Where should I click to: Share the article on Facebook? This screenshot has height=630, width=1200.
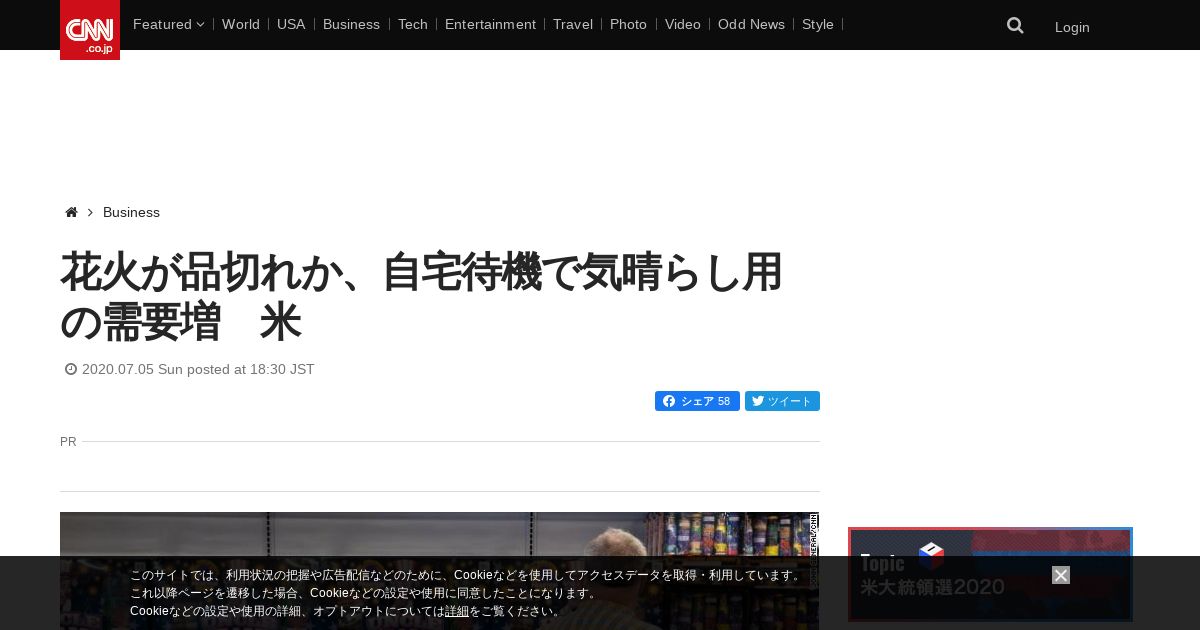pyautogui.click(x=697, y=401)
